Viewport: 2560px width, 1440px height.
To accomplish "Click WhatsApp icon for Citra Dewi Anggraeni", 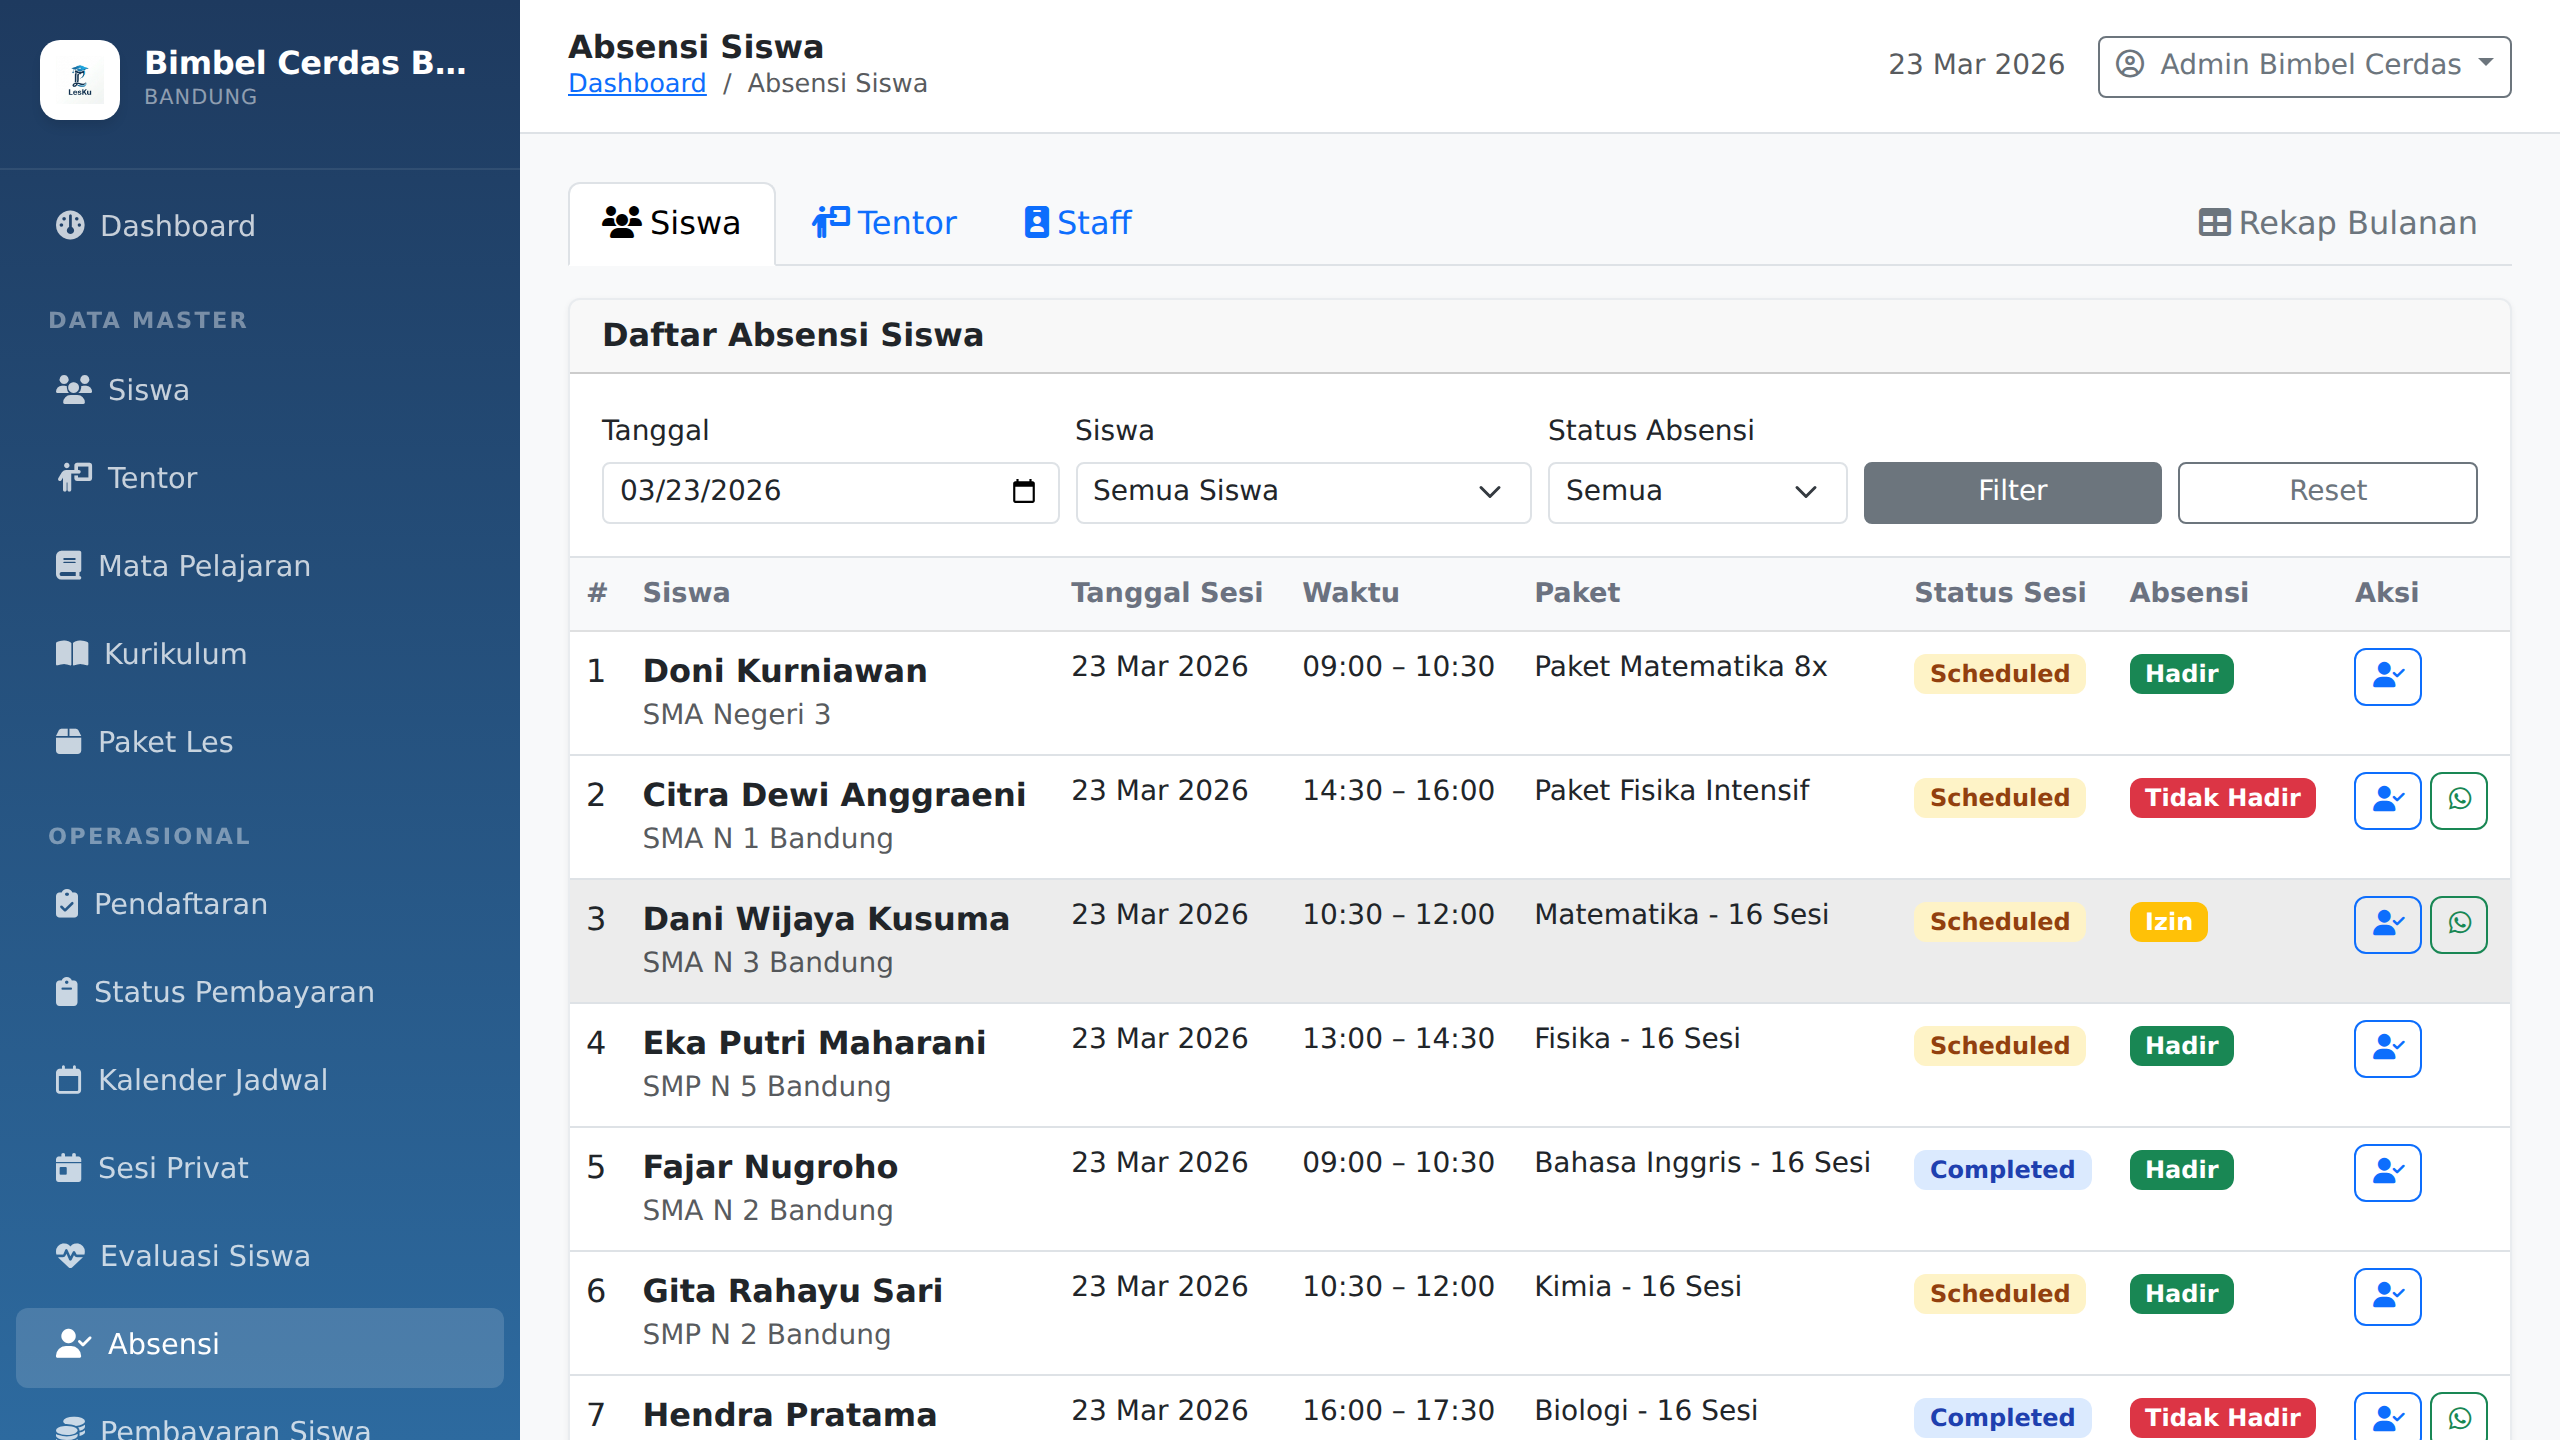I will point(2459,801).
